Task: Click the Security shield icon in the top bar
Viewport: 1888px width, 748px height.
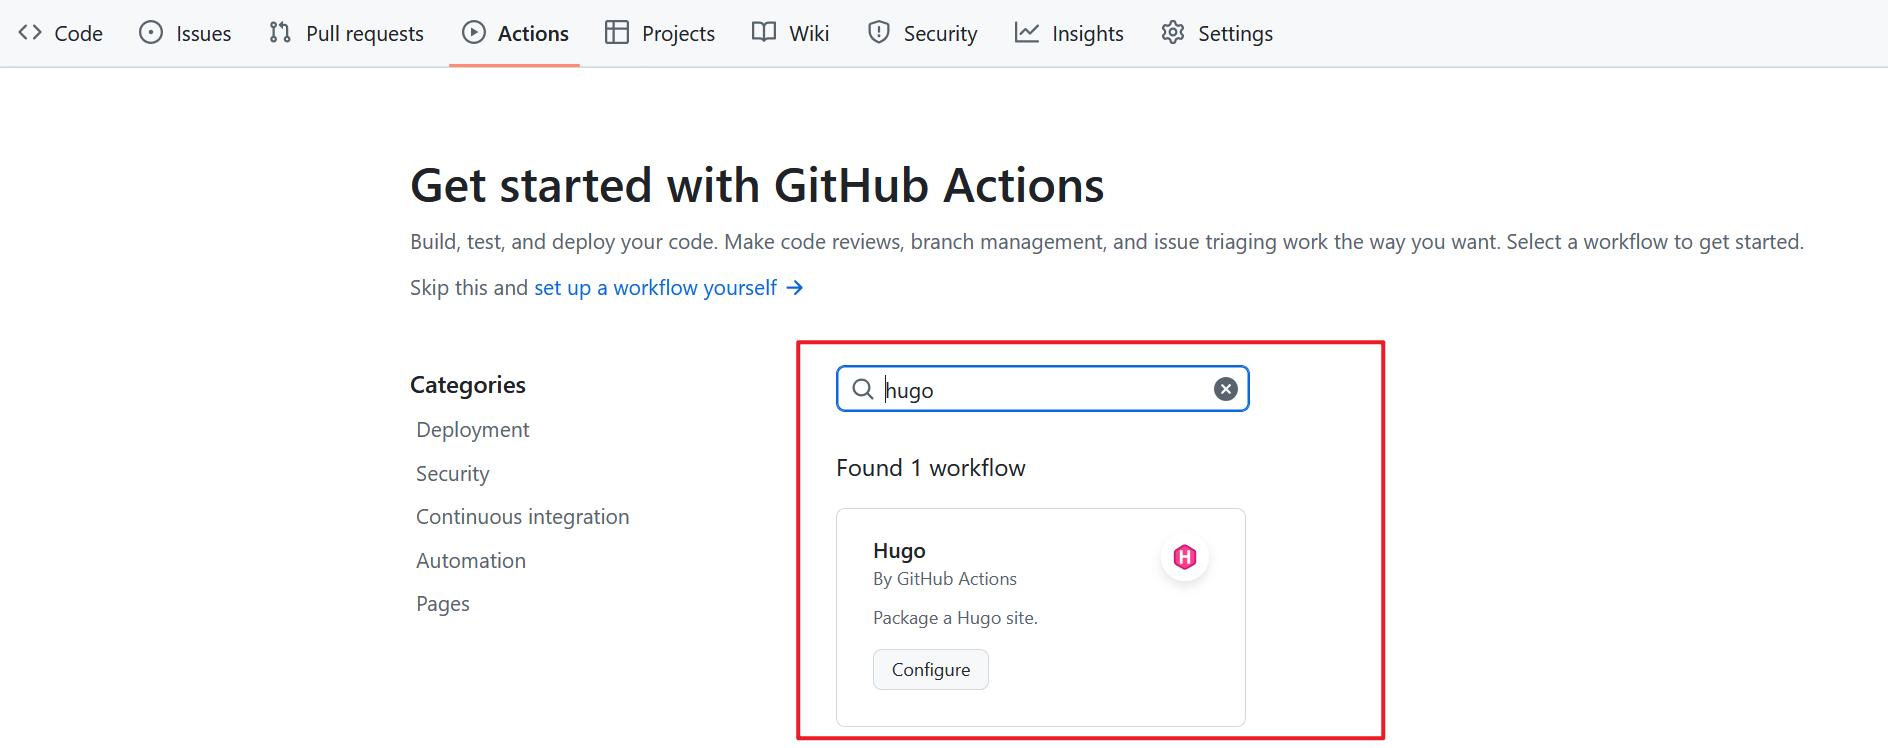Action: (879, 32)
